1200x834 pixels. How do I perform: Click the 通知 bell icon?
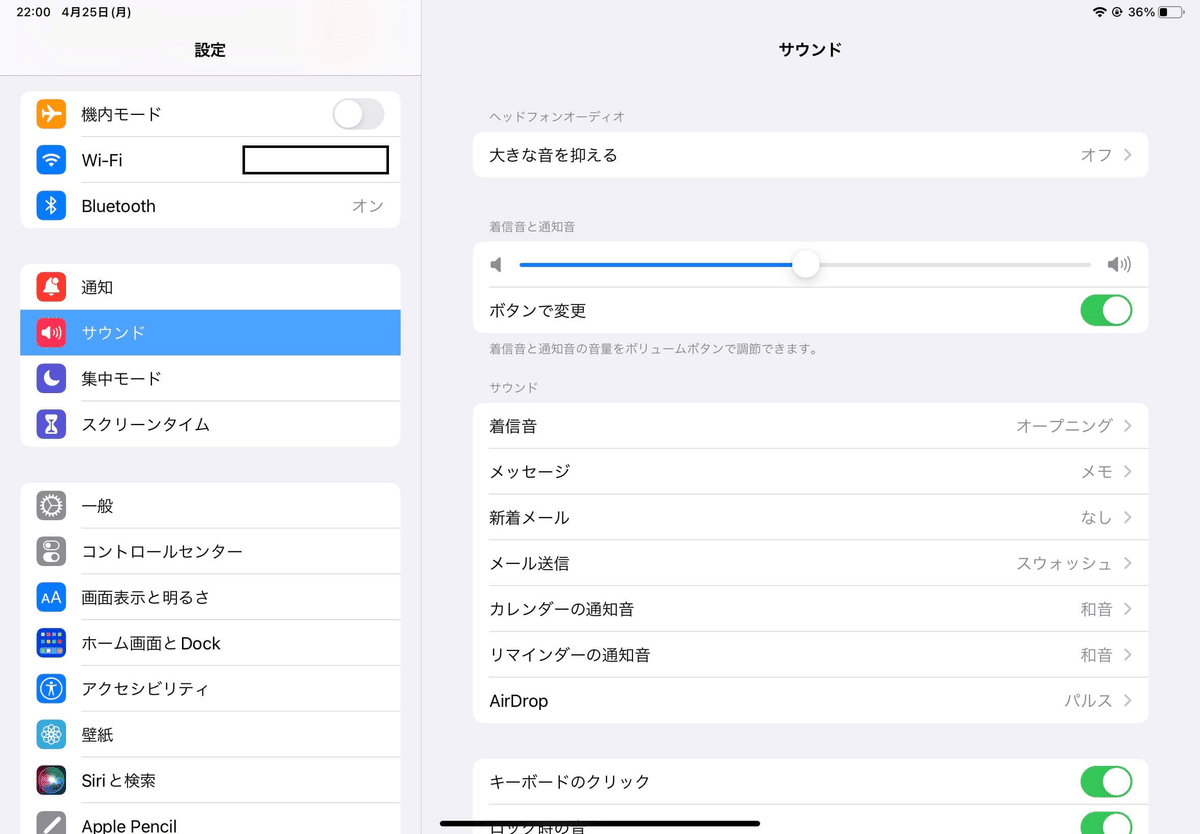51,287
